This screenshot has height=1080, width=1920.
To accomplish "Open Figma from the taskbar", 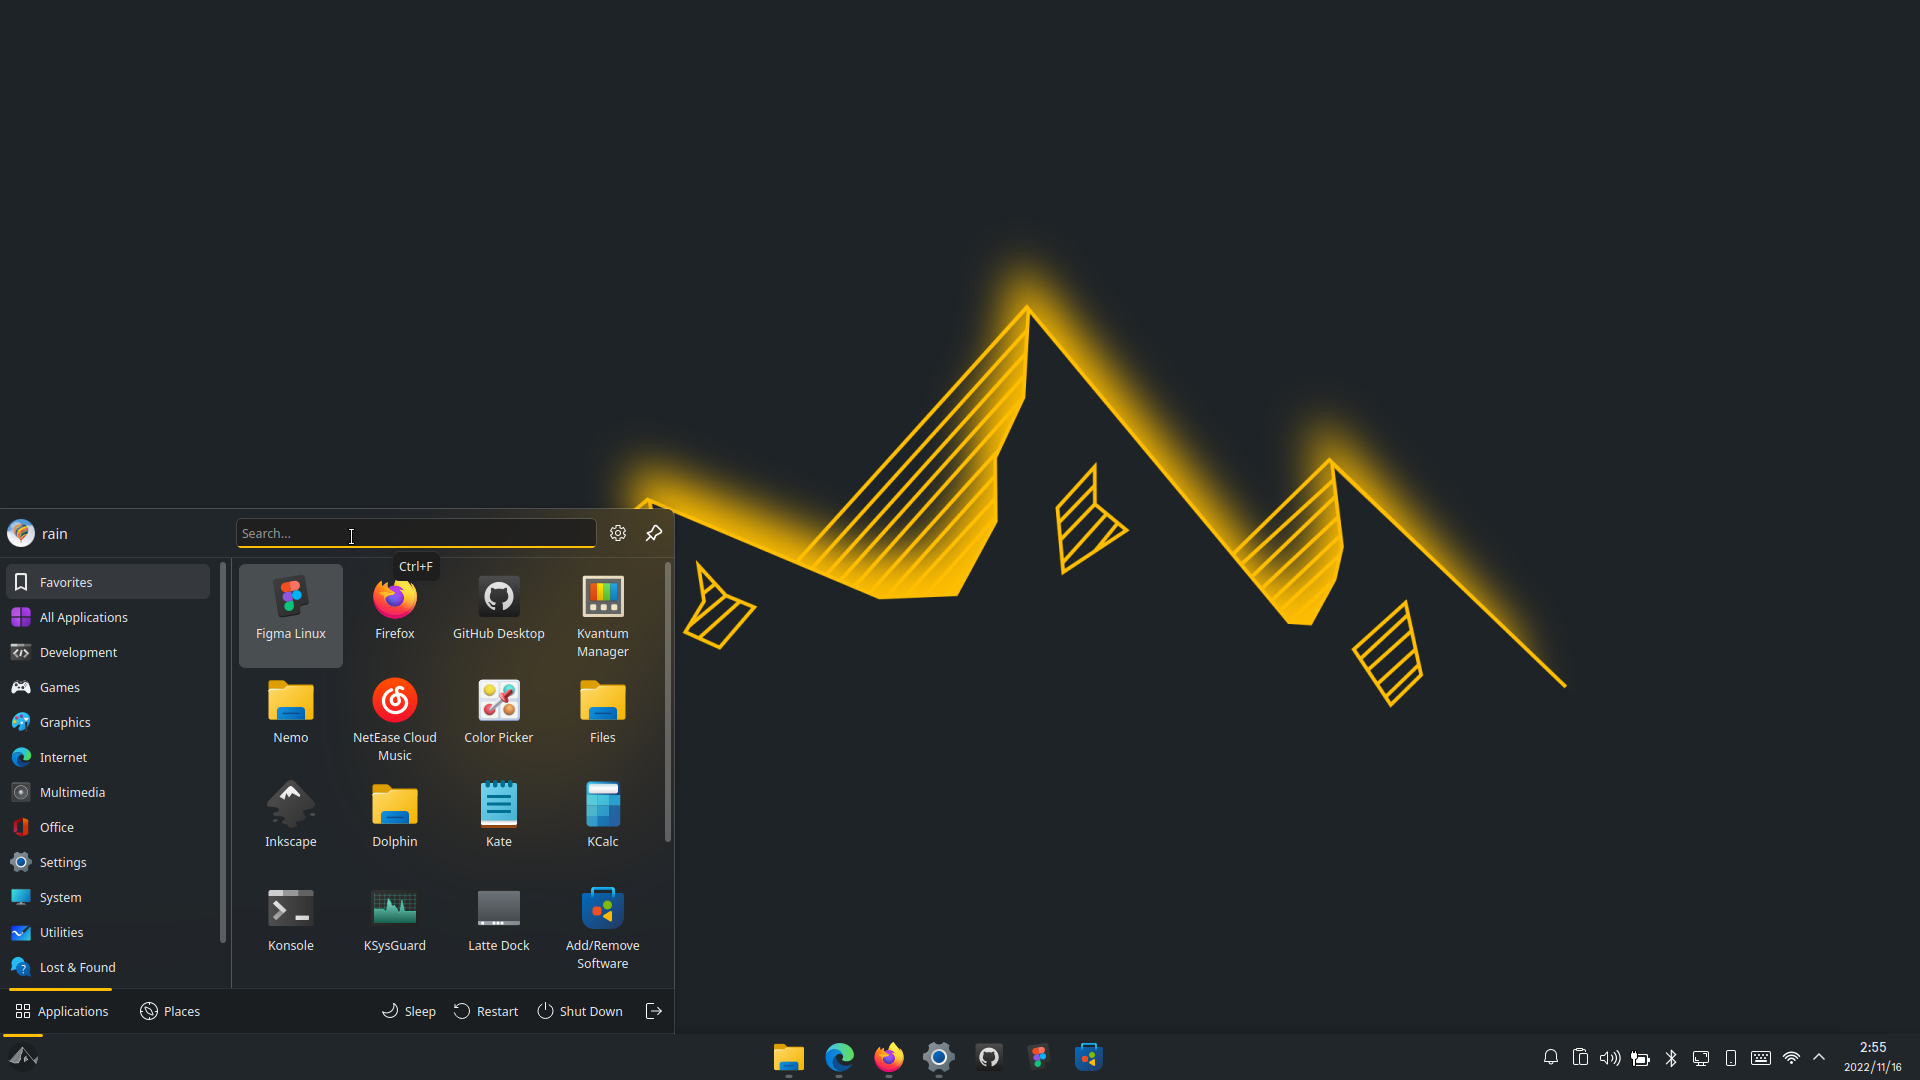I will point(1039,1057).
